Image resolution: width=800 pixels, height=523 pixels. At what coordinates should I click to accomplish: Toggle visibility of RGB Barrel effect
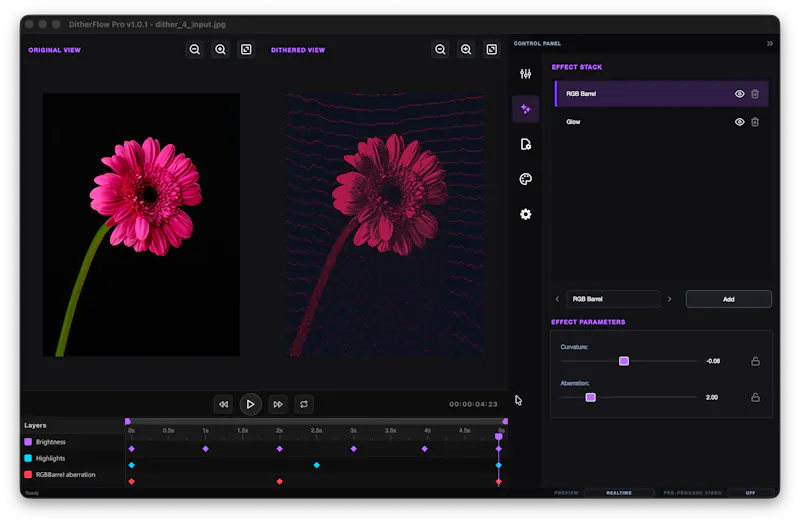(x=739, y=94)
